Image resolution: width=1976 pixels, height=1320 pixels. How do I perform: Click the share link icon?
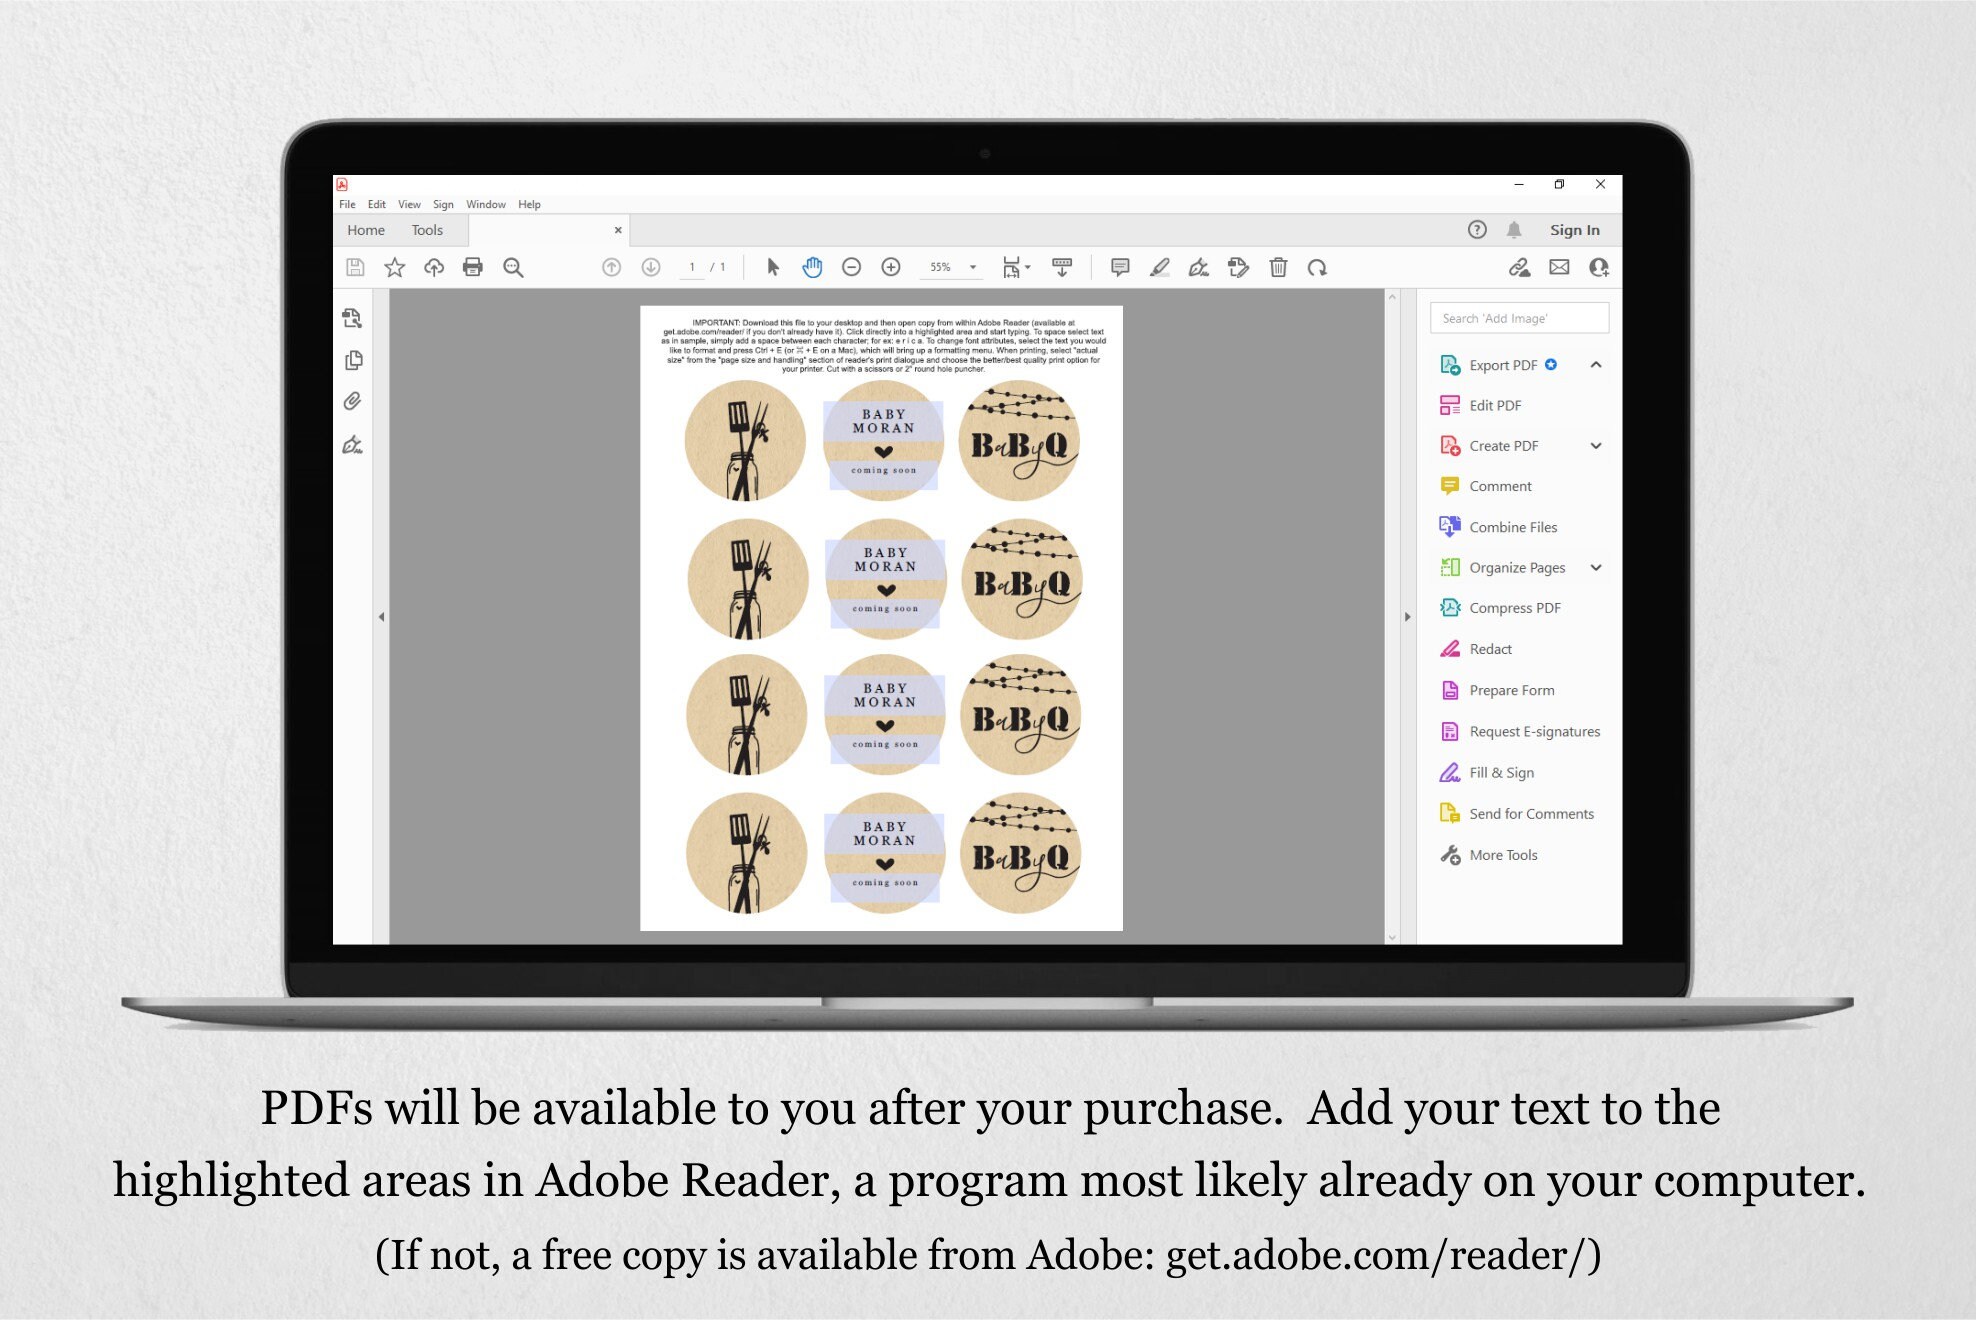[1519, 267]
